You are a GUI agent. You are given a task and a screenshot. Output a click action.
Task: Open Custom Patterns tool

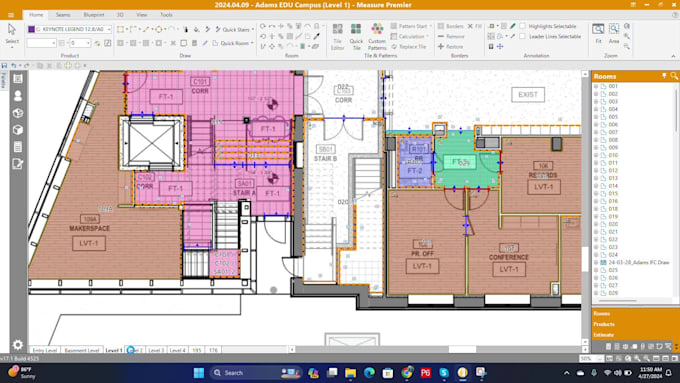[377, 36]
